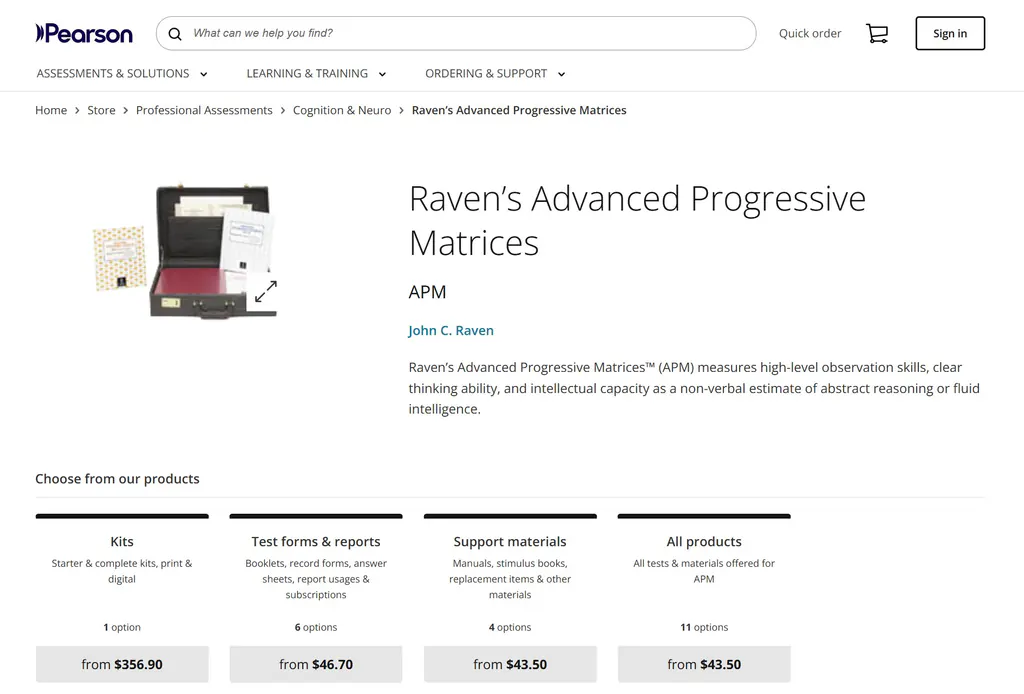Expand the product image with the enlarge arrows
The image size is (1024, 694).
pyautogui.click(x=265, y=291)
